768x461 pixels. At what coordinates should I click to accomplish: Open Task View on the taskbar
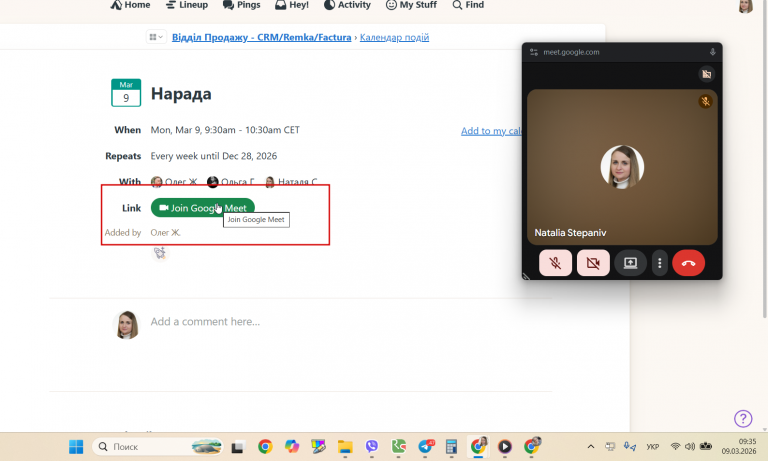[x=238, y=447]
